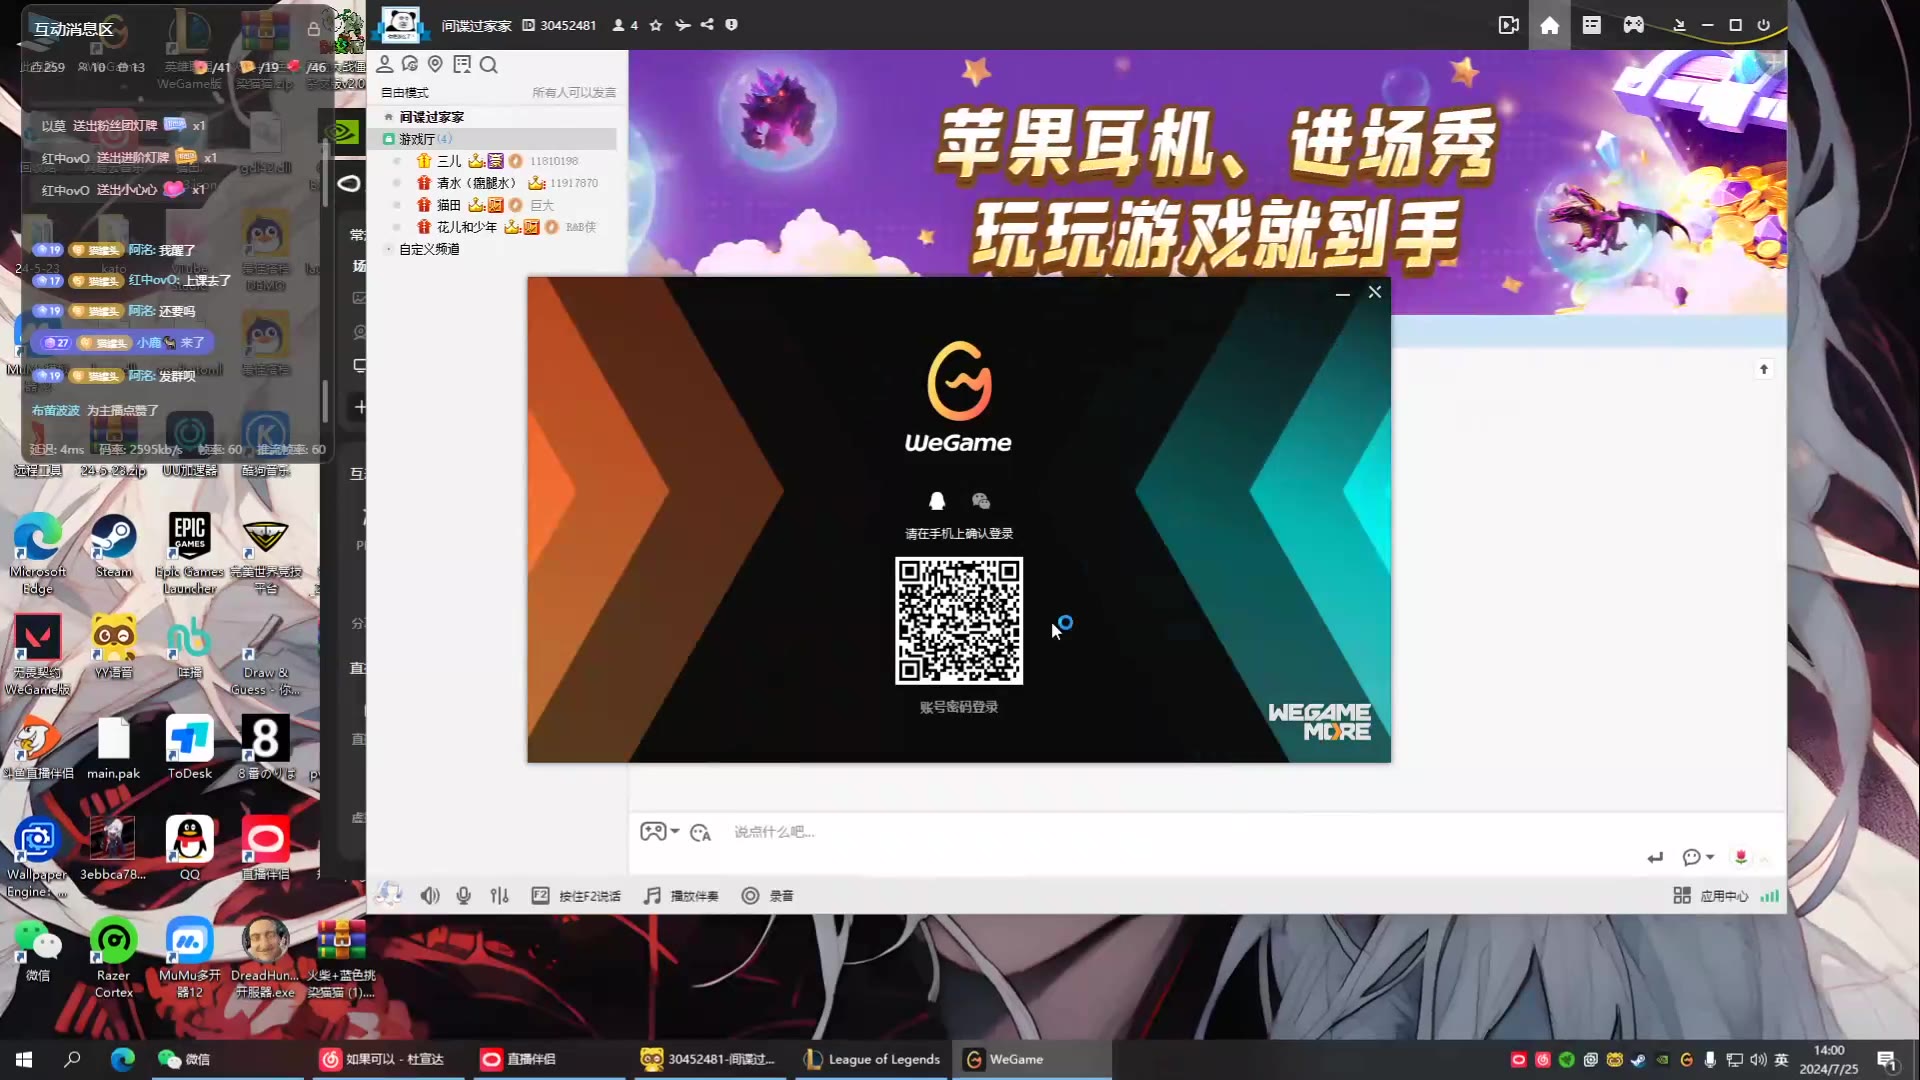The image size is (1920, 1080).
Task: Click the share icon in YY channel header
Action: [707, 25]
